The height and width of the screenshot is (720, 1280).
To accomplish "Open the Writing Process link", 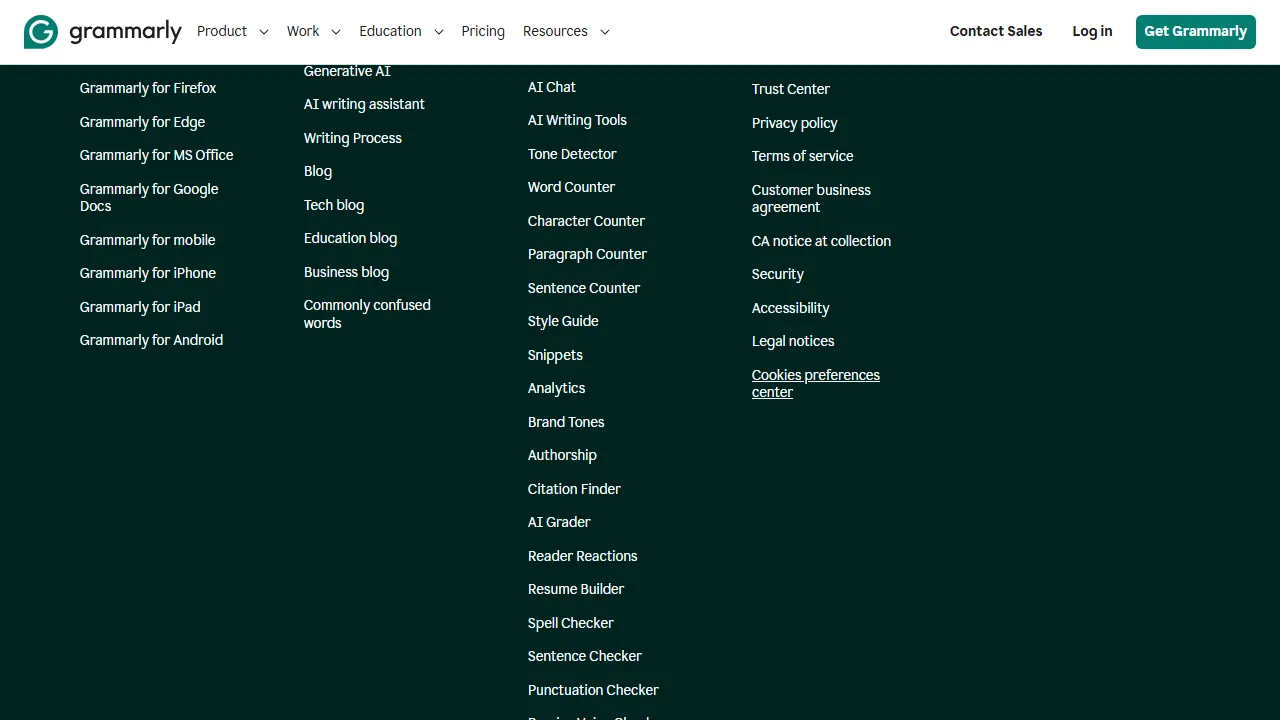I will pyautogui.click(x=353, y=138).
